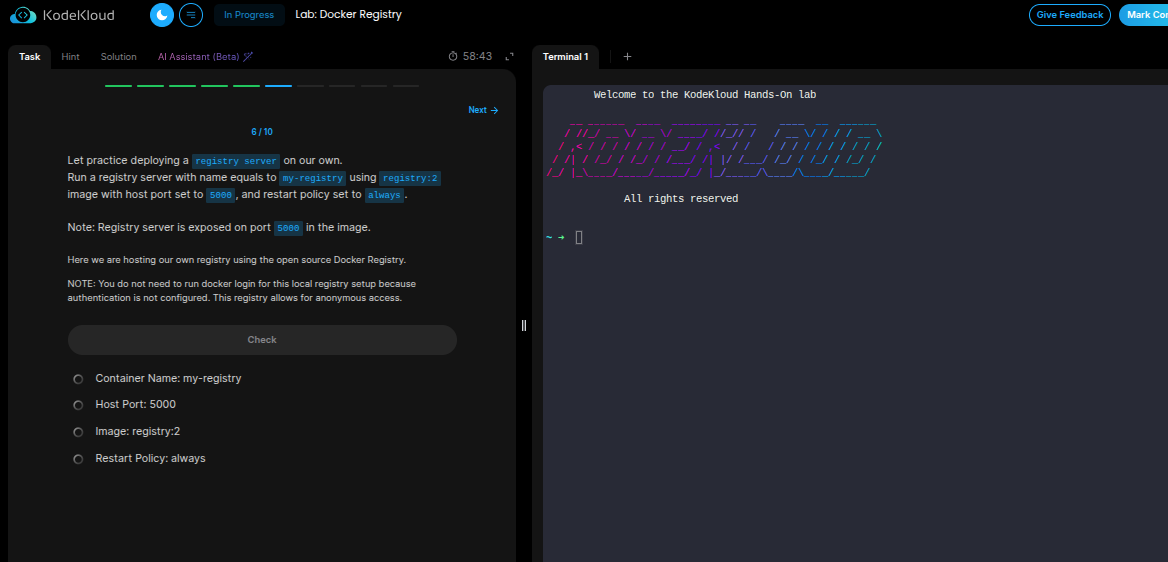Jump to last progress step segment
Screen dimensions: 1168x562
click(406, 86)
